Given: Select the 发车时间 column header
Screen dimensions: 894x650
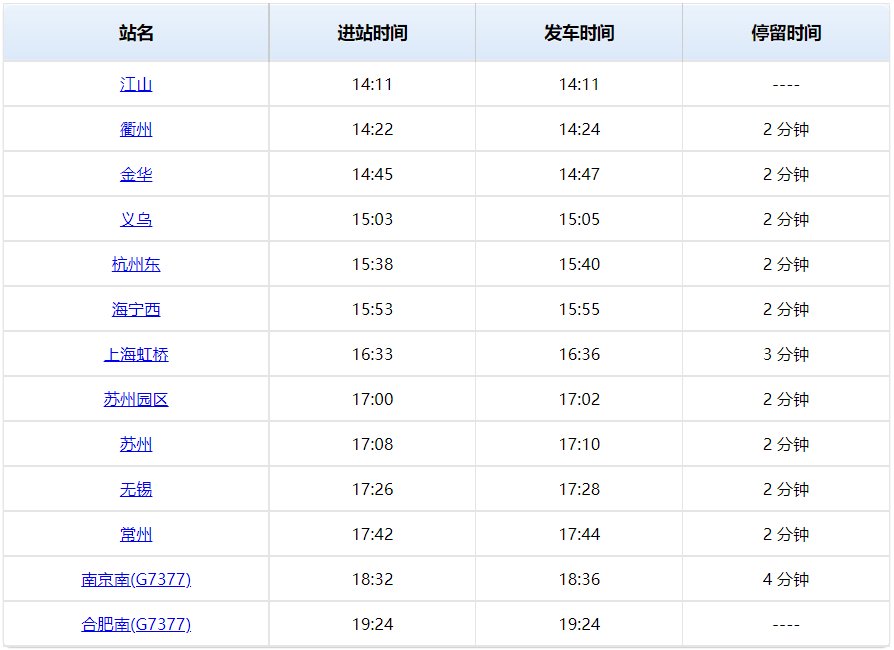Looking at the screenshot, I should click(579, 33).
